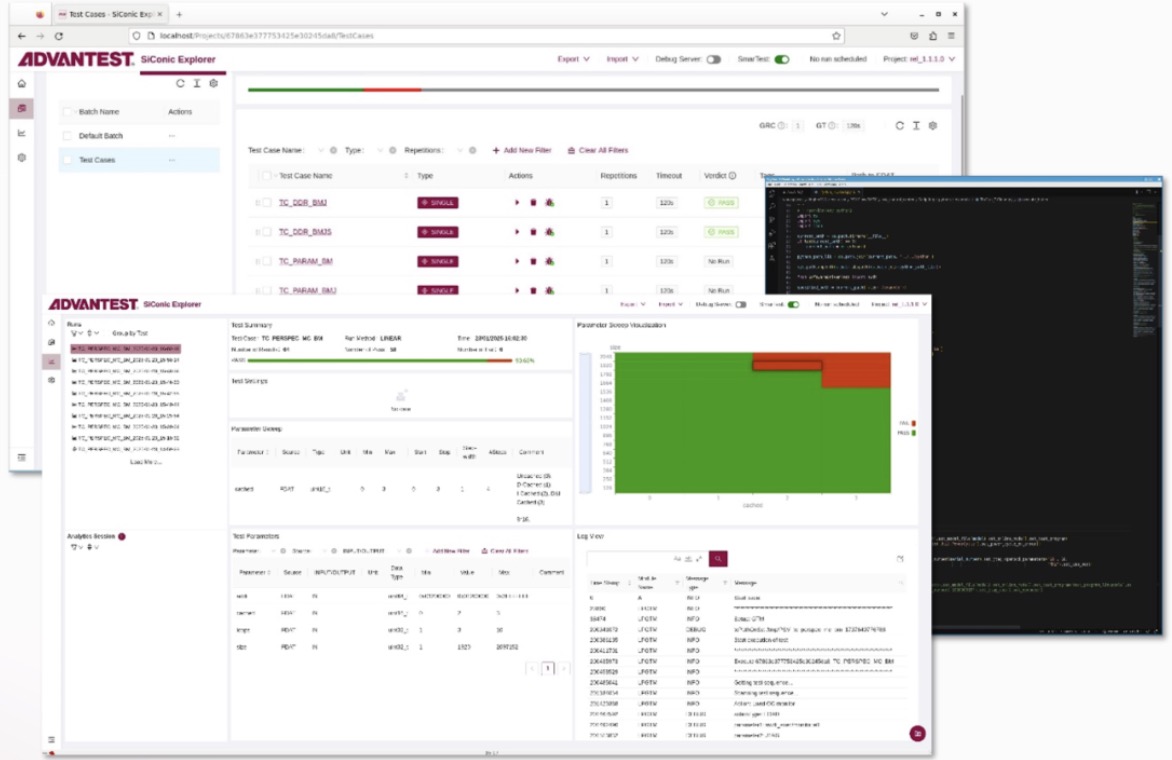This screenshot has height=760, width=1172.
Task: Reload the browser page
Action: tap(59, 35)
